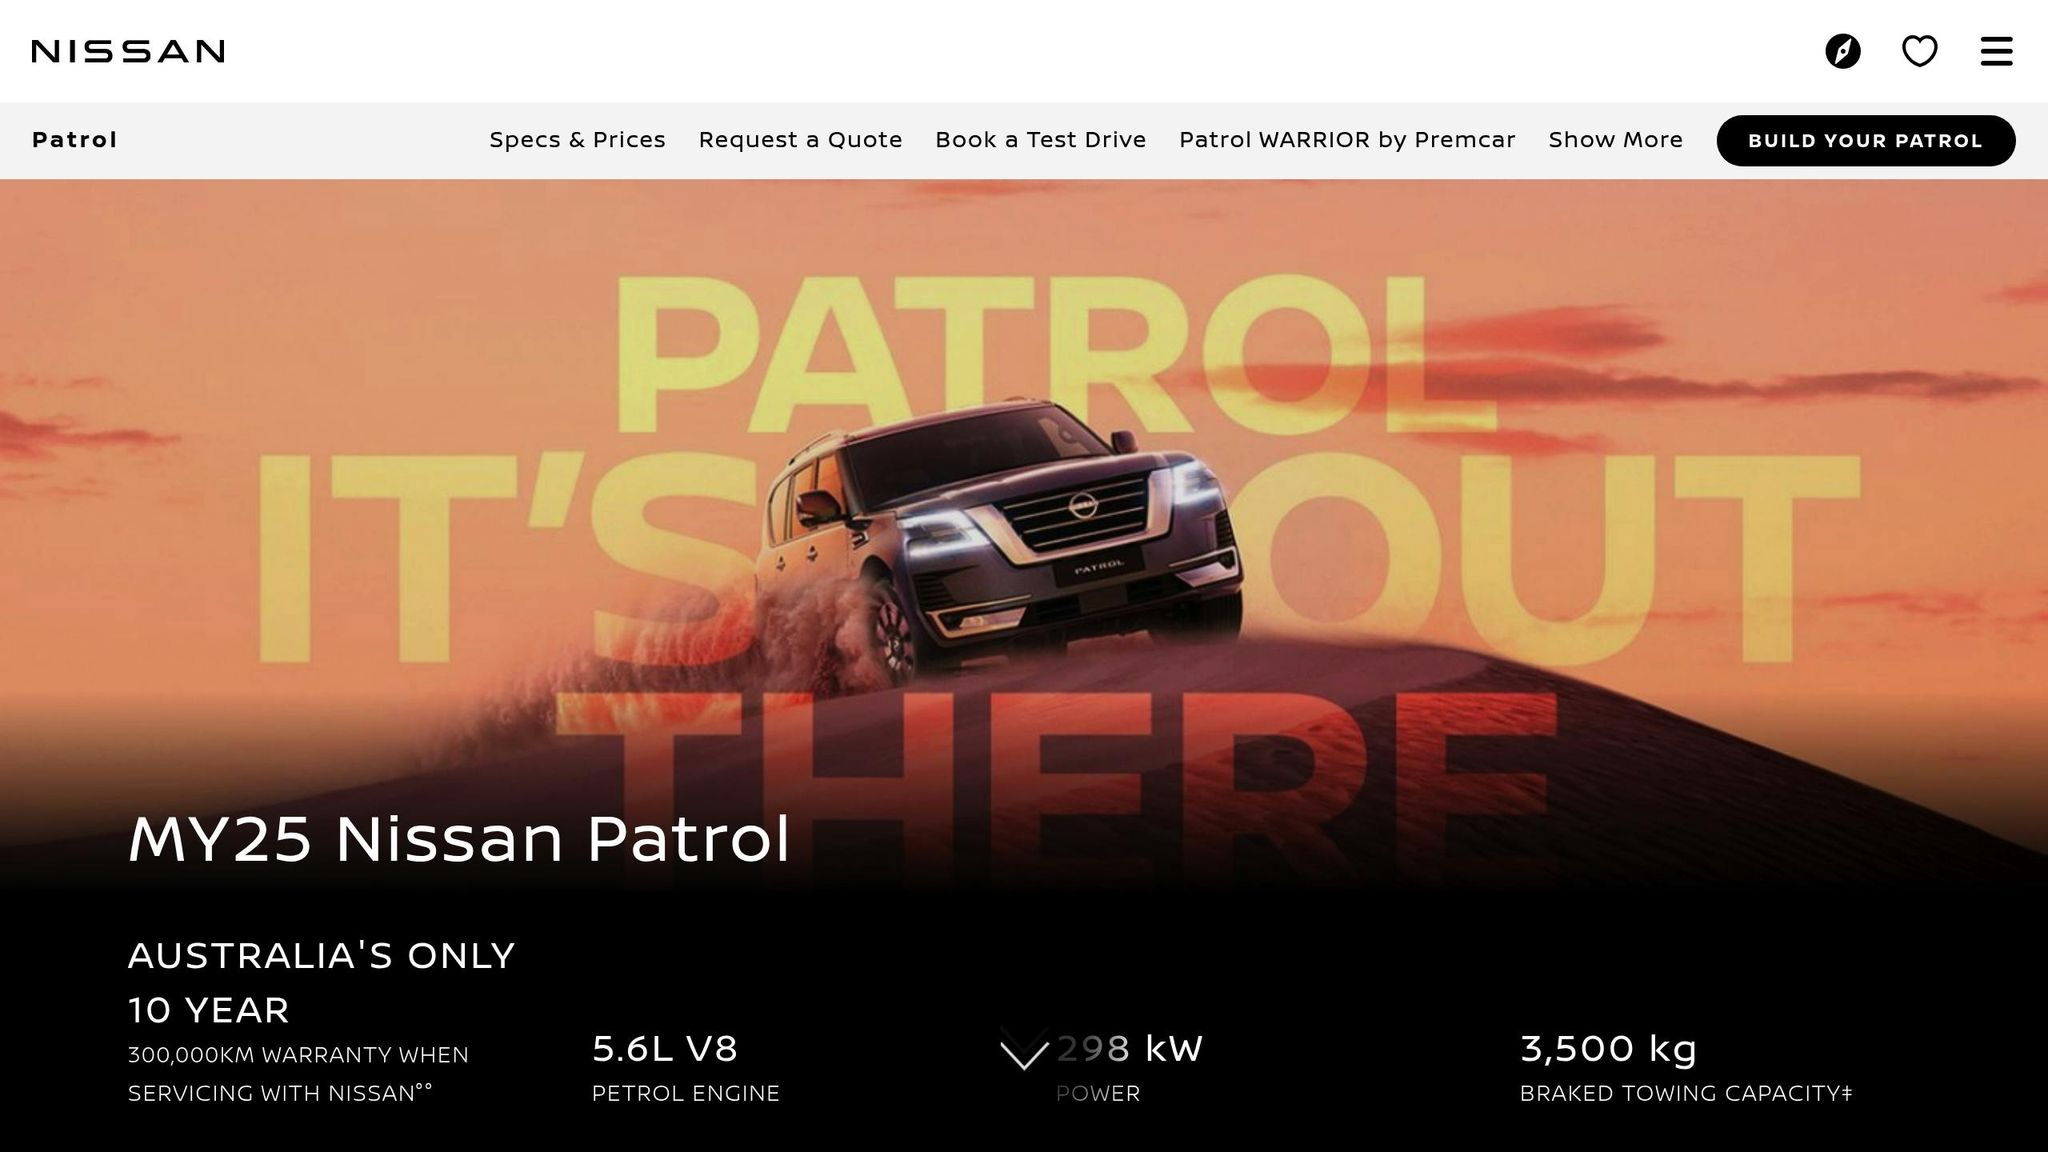Click the 298 kW power stat
Viewport: 2048px width, 1152px height.
pyautogui.click(x=1130, y=1068)
